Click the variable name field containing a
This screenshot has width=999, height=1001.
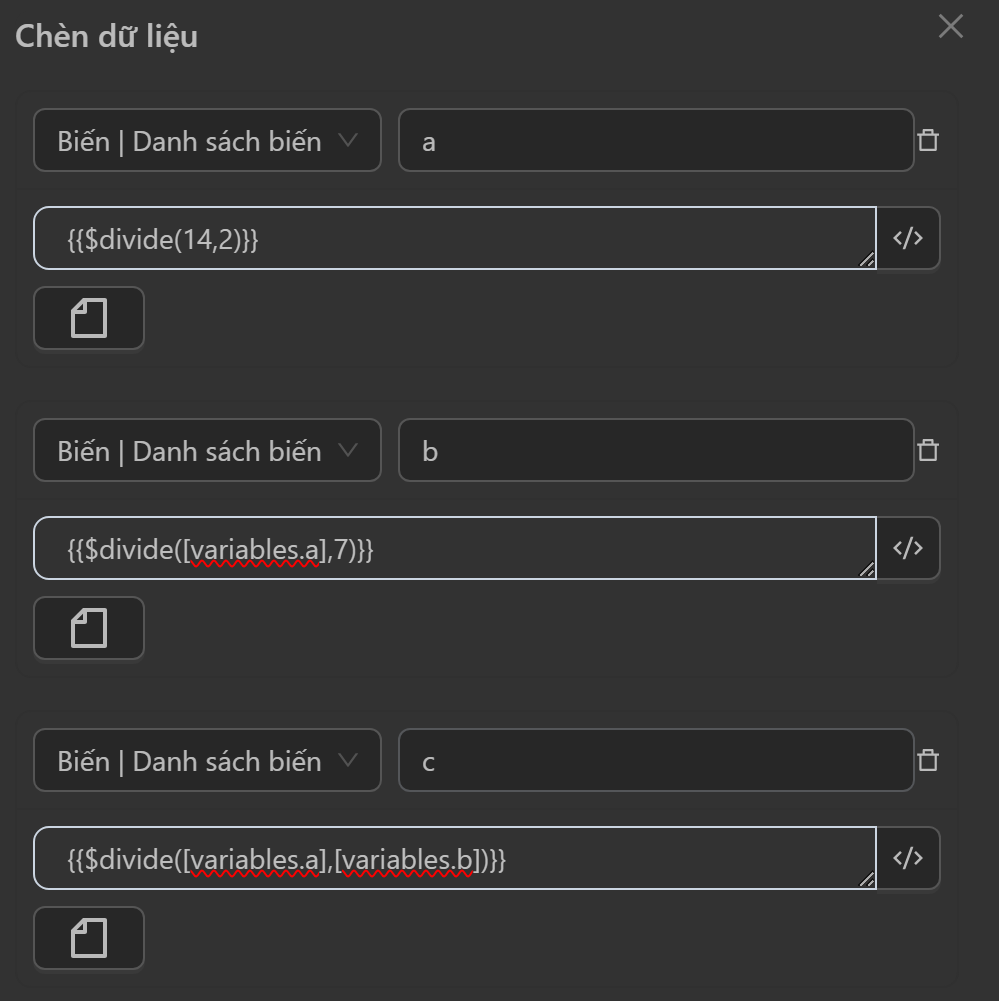(655, 140)
